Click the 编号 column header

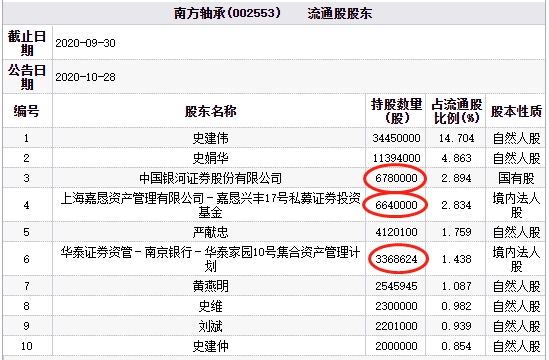coord(27,111)
